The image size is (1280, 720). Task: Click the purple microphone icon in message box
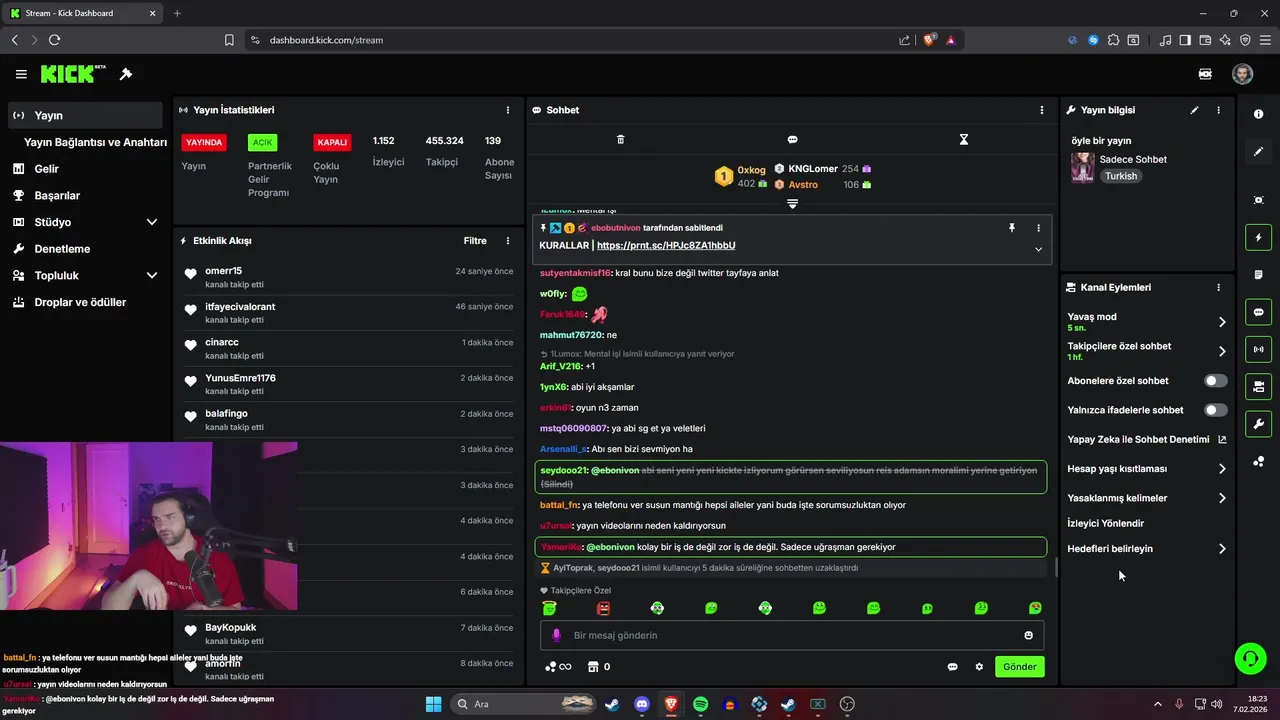557,635
